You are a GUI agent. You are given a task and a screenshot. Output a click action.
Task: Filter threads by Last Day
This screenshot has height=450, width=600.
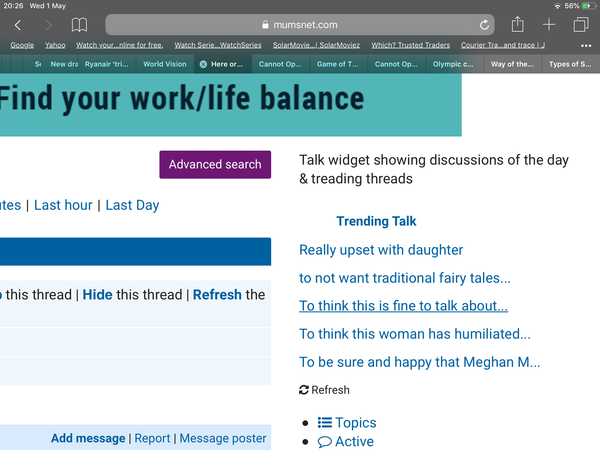[x=132, y=205]
